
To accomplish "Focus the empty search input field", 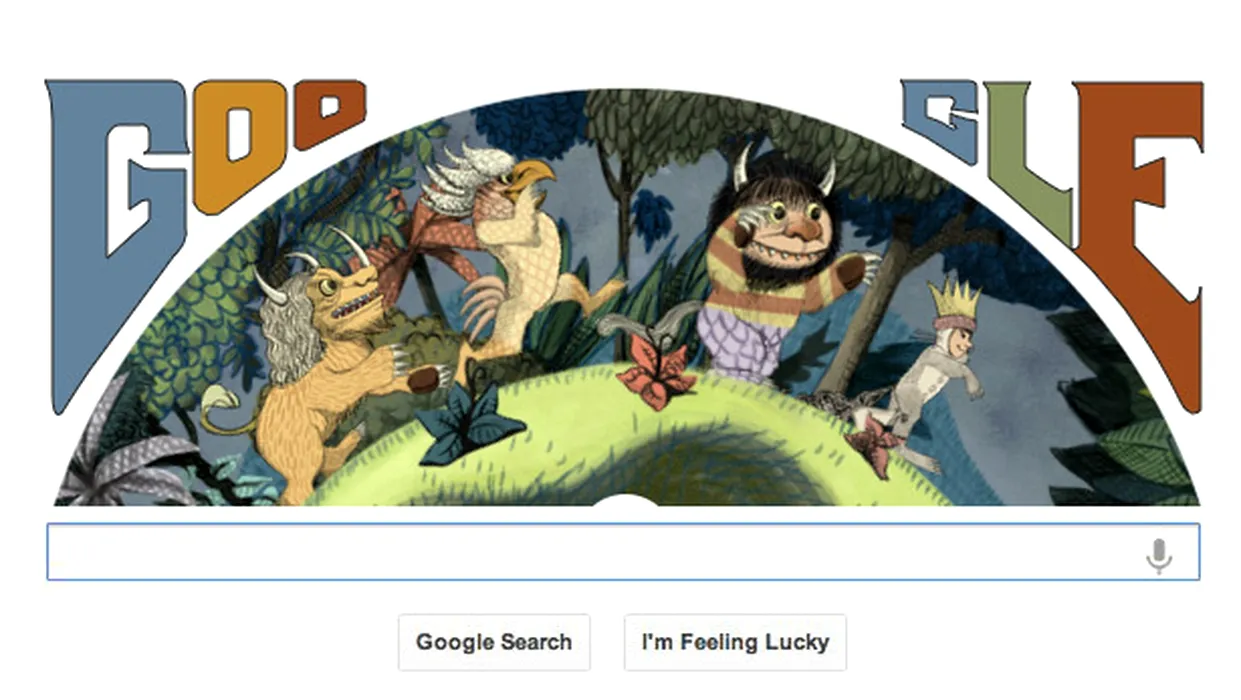I will [x=622, y=551].
